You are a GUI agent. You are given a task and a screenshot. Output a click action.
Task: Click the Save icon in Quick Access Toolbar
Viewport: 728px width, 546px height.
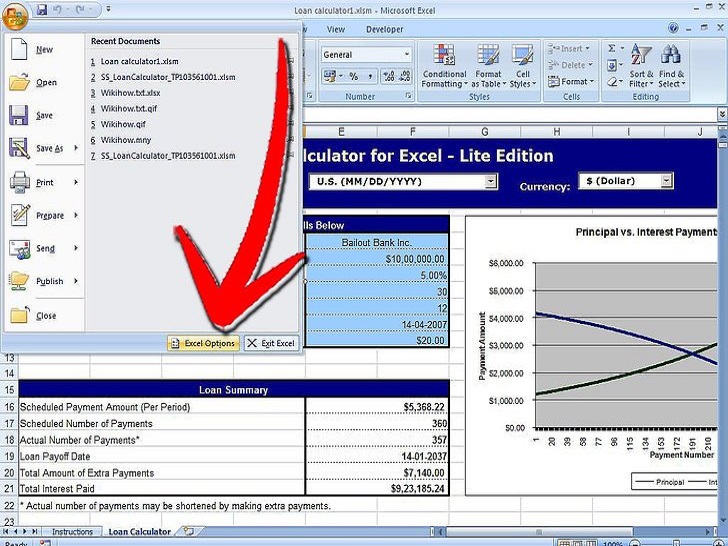click(40, 9)
